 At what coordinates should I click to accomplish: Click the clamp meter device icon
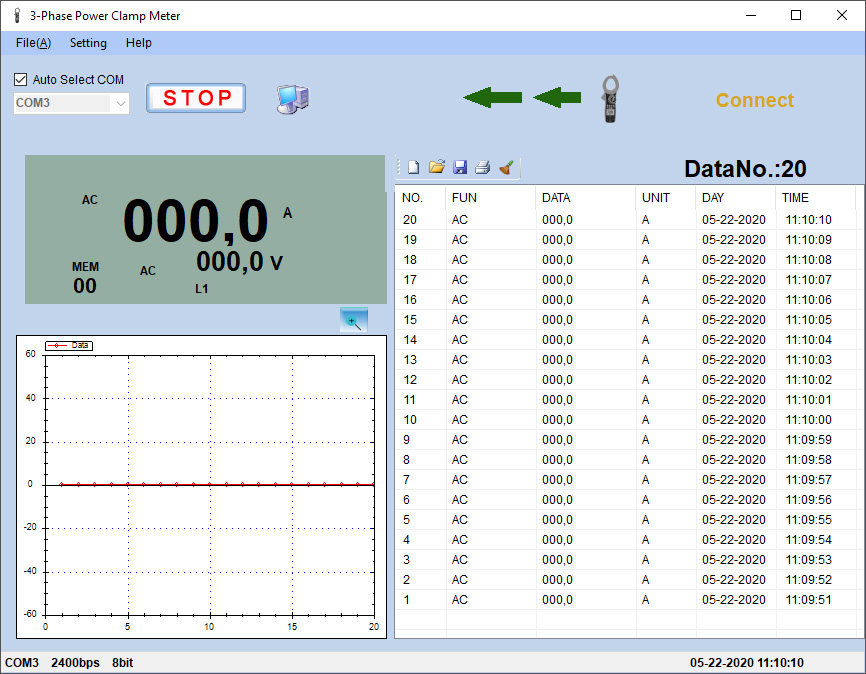pos(610,99)
